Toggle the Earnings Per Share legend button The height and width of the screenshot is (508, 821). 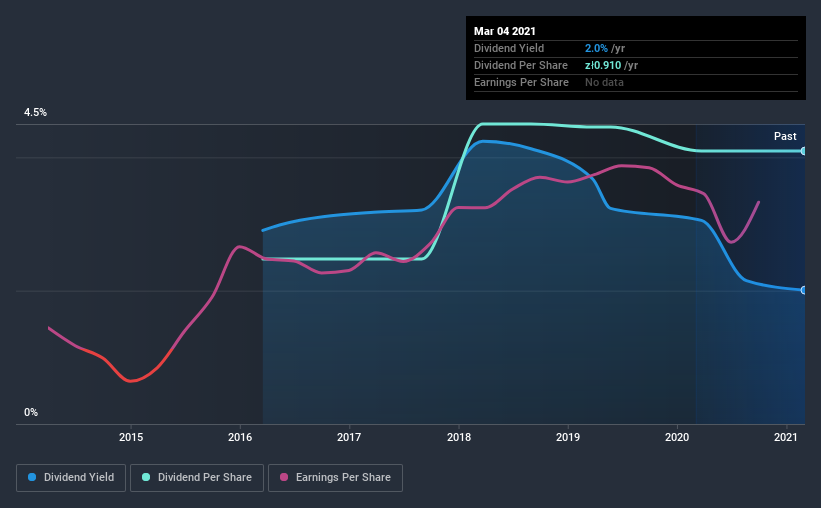pyautogui.click(x=335, y=478)
